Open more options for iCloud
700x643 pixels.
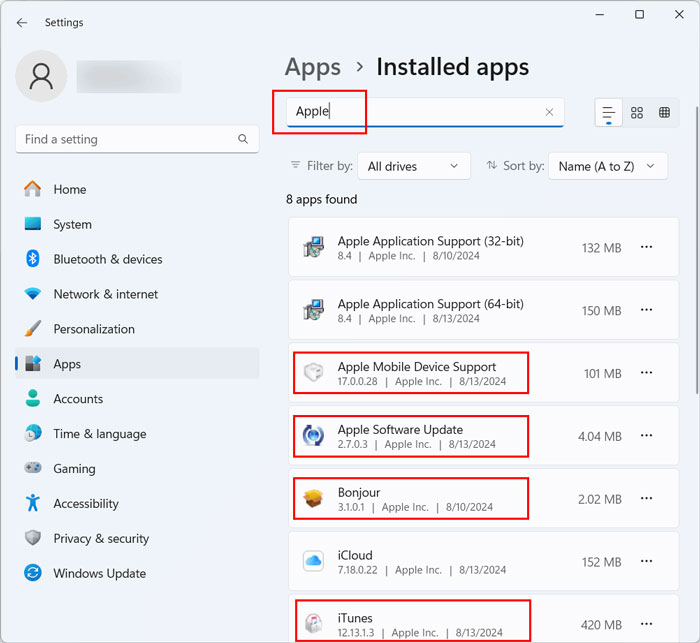tap(647, 562)
